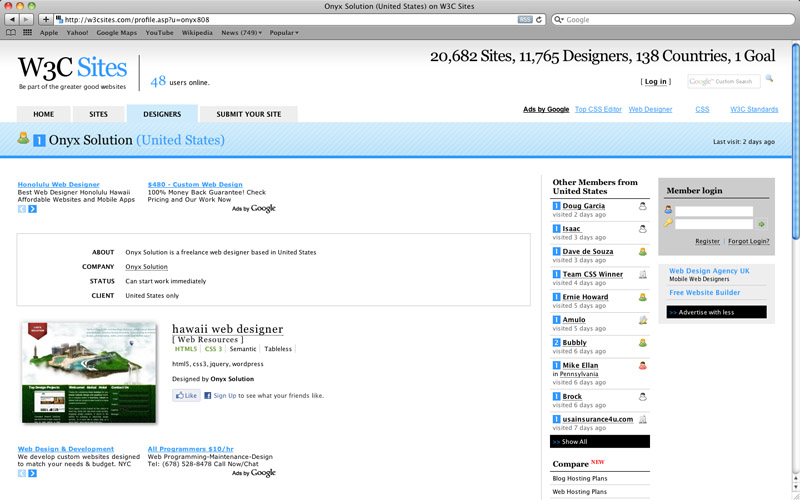
Task: Open the Top CSS Editor ad link
Action: coord(598,109)
